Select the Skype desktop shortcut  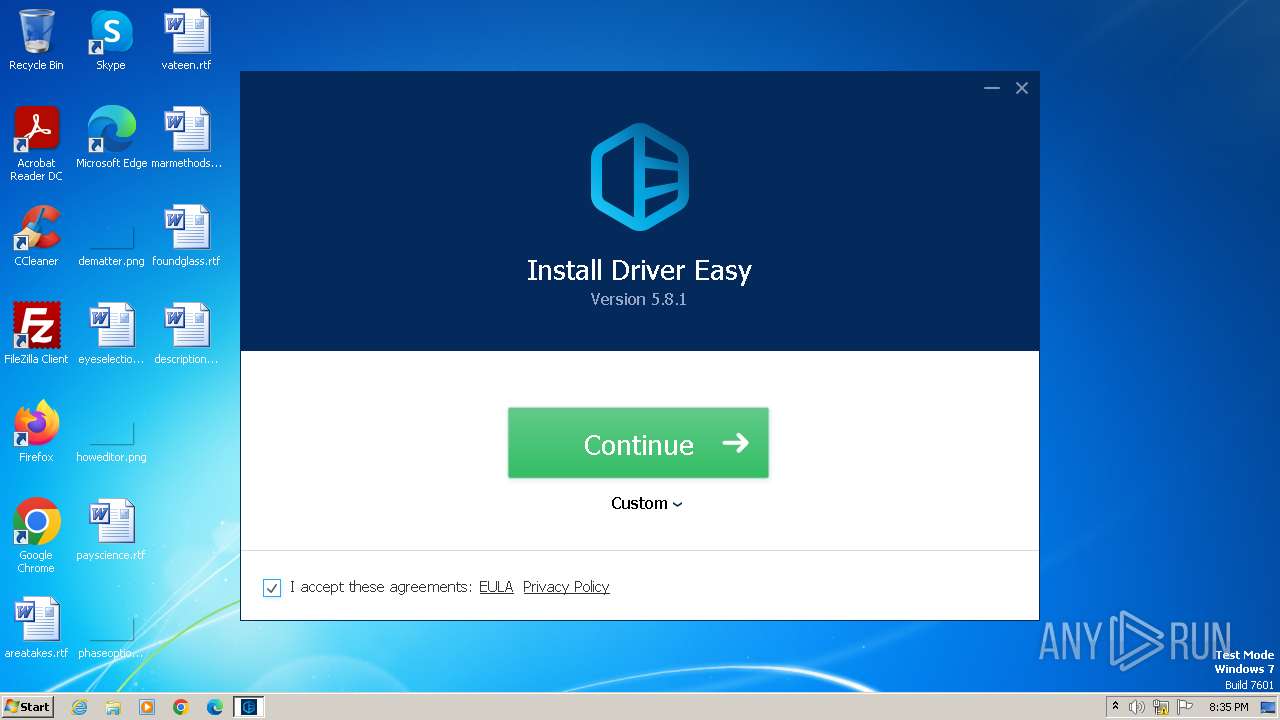(111, 40)
